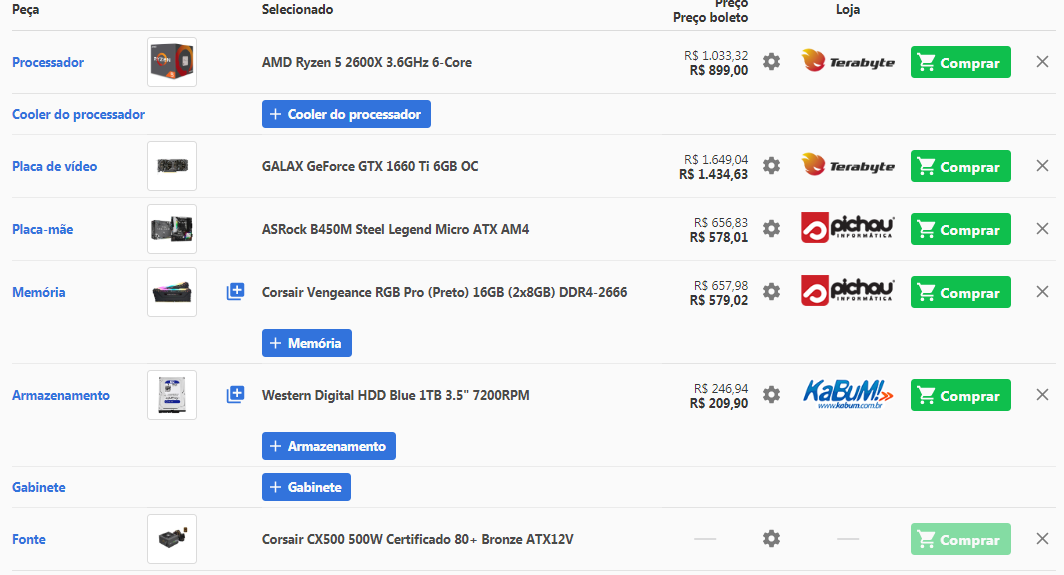Image resolution: width=1064 pixels, height=575 pixels.
Task: Click the Loja column header
Action: pos(848,10)
